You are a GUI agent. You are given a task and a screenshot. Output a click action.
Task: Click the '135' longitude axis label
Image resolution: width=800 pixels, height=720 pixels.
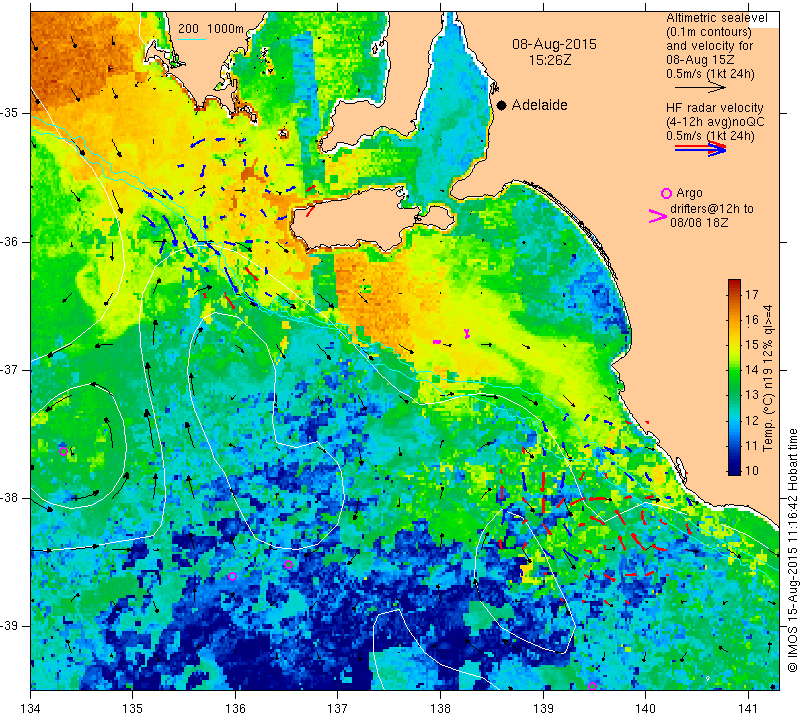133,708
